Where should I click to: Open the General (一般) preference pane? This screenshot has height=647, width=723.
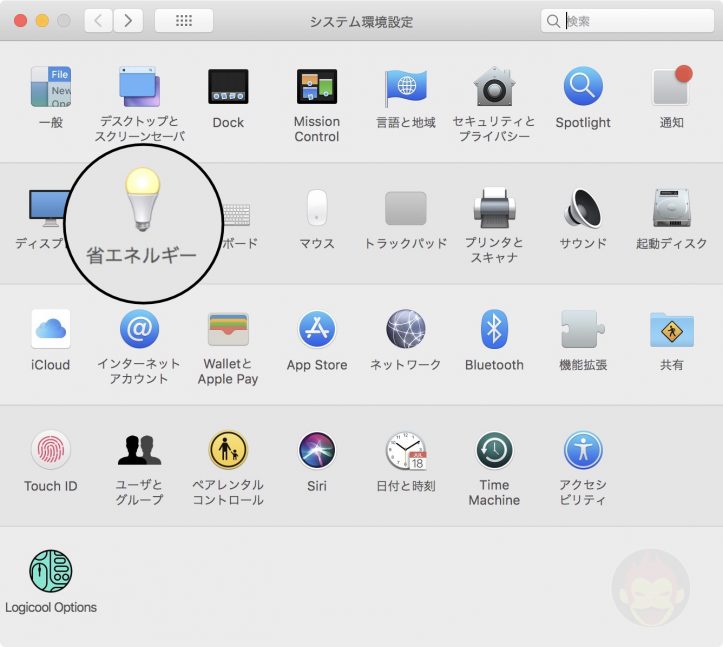(51, 87)
